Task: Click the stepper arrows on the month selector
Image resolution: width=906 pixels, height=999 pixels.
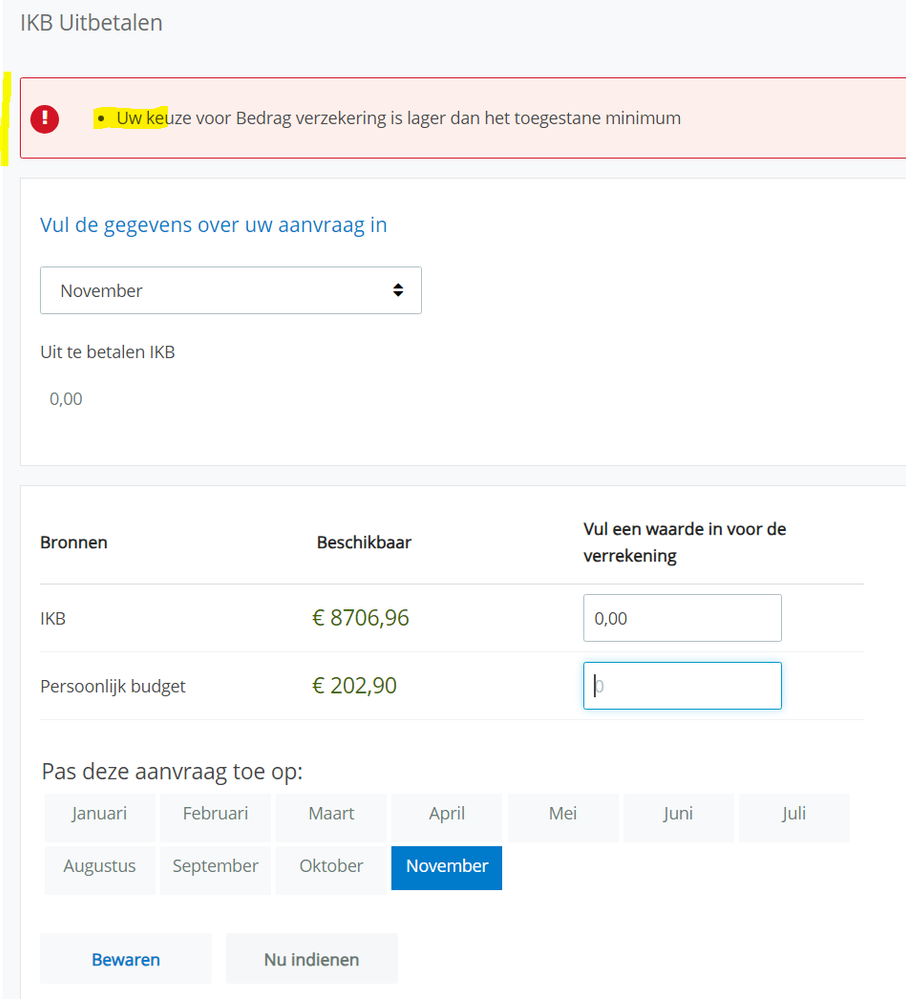Action: (x=399, y=289)
